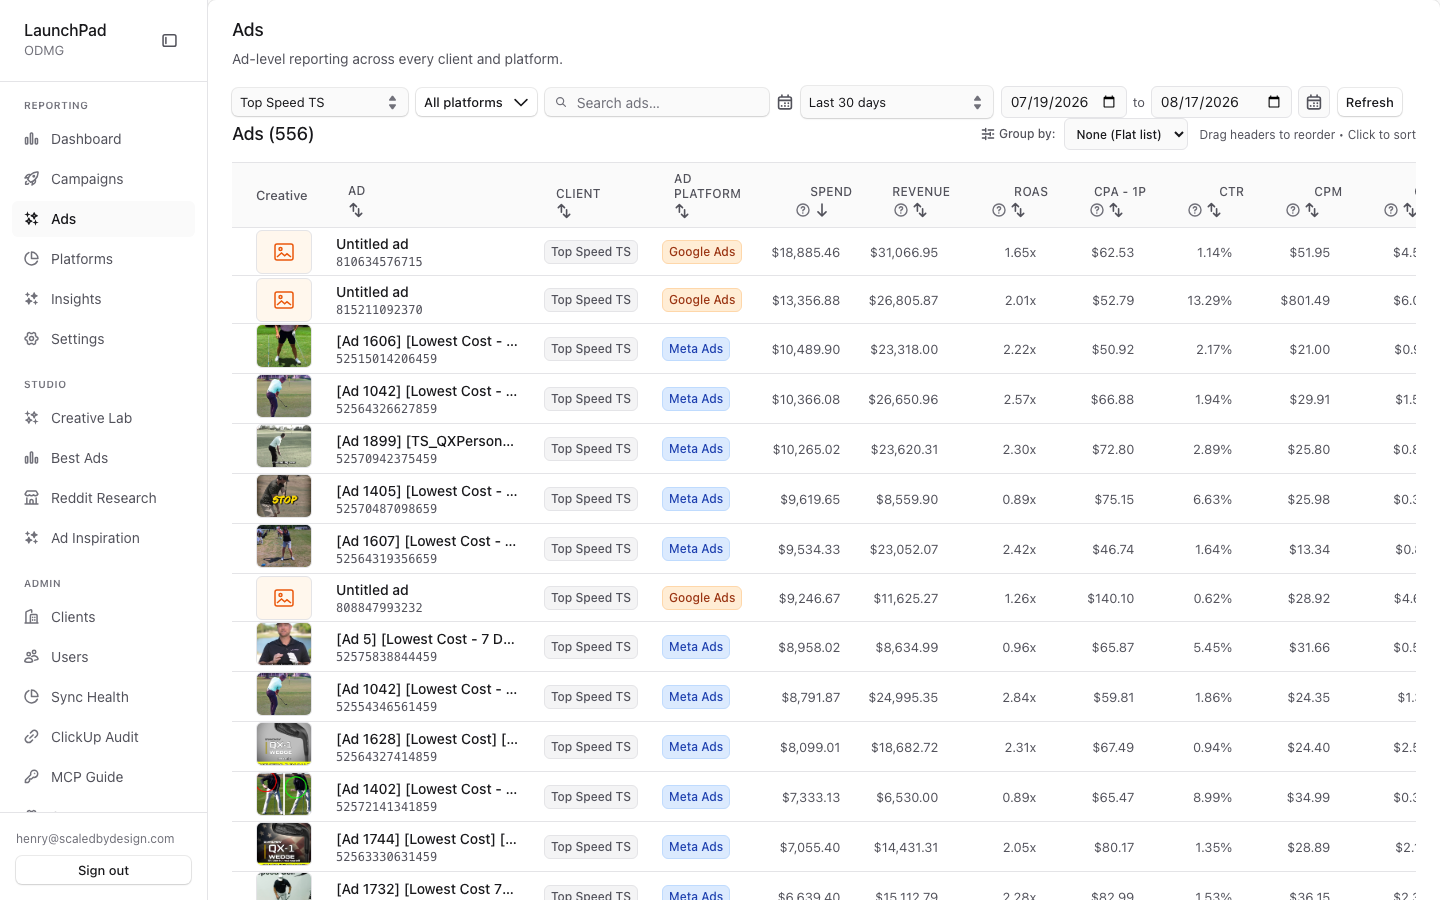
Task: Click the Refresh button
Action: (x=1370, y=102)
